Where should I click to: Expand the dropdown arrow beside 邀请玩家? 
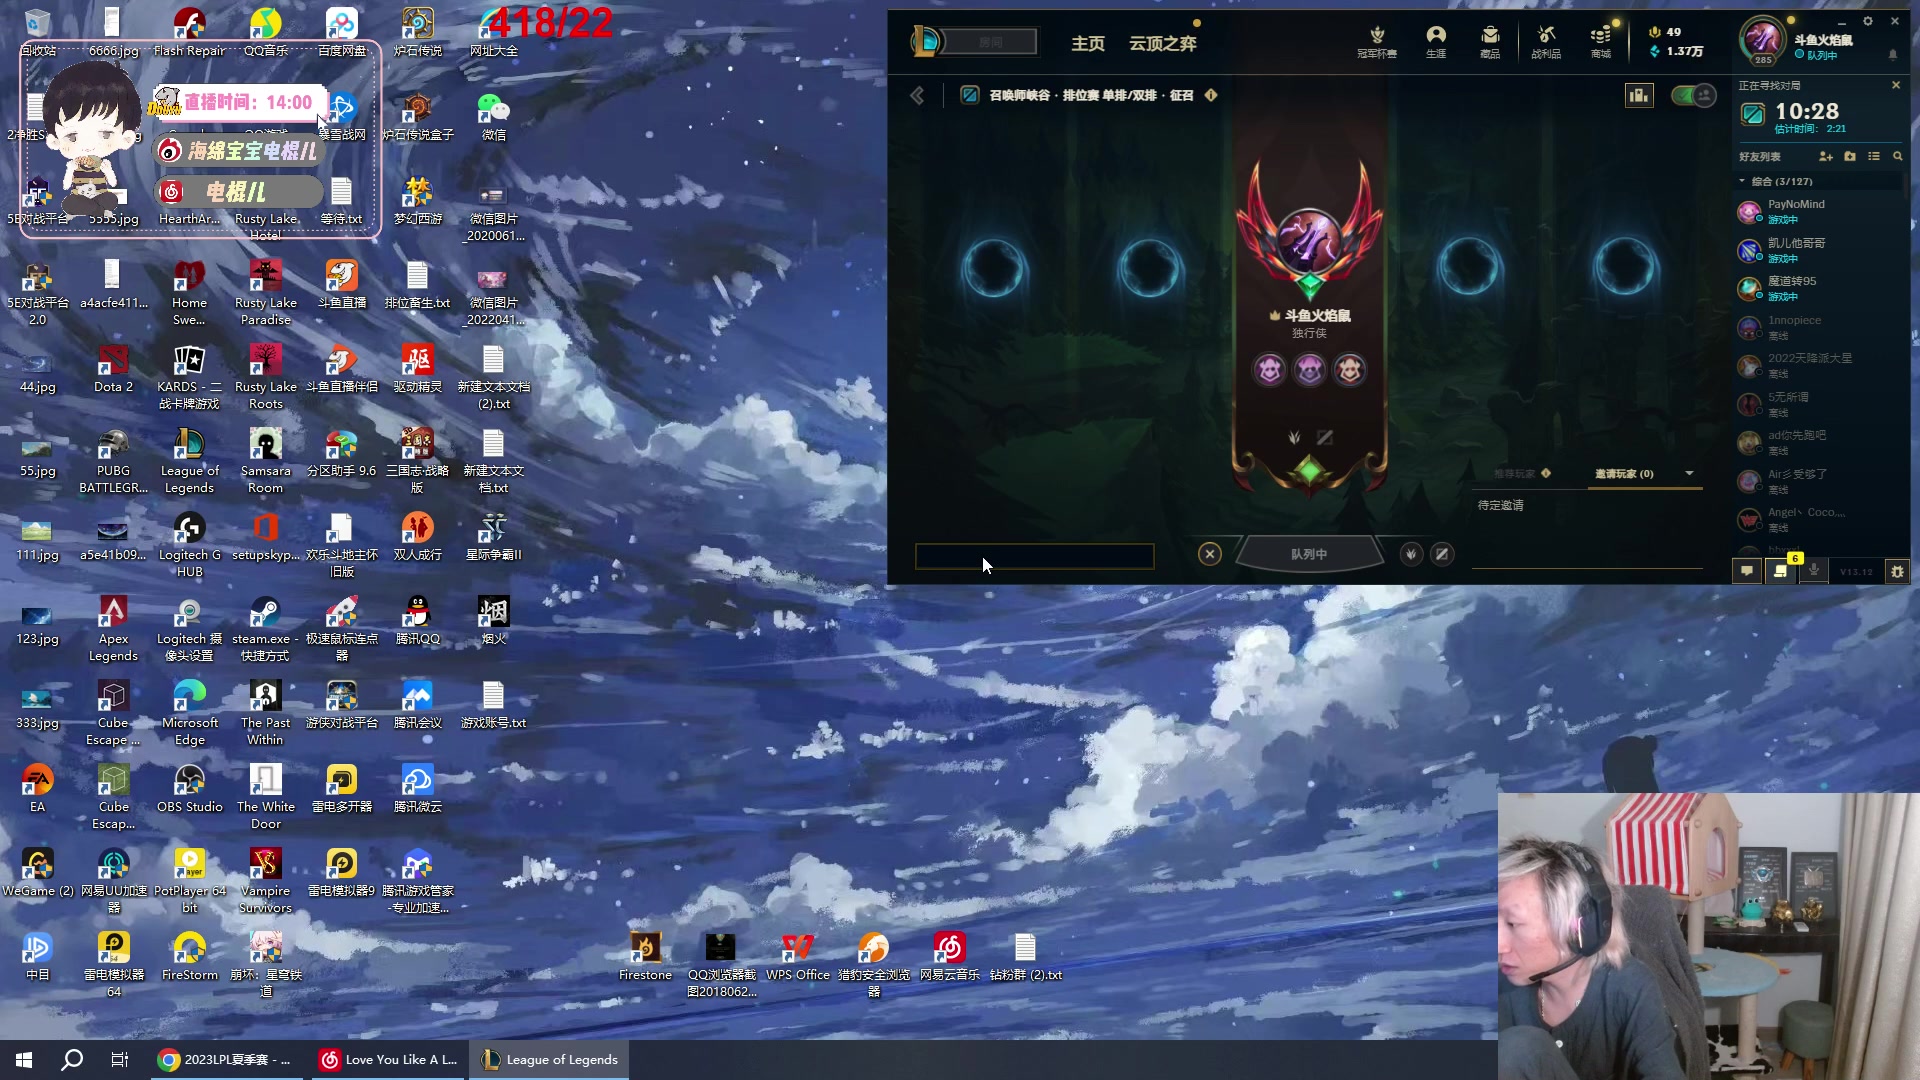coord(1689,474)
